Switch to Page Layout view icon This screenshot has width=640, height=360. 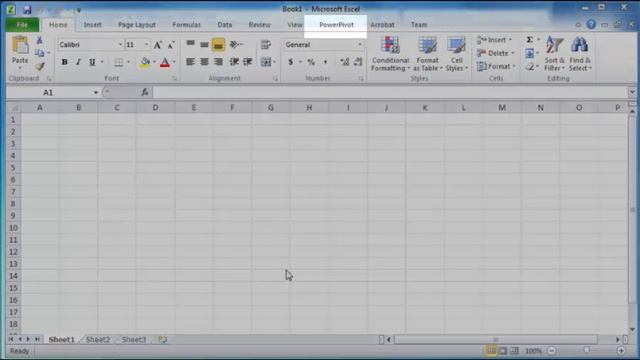point(502,351)
